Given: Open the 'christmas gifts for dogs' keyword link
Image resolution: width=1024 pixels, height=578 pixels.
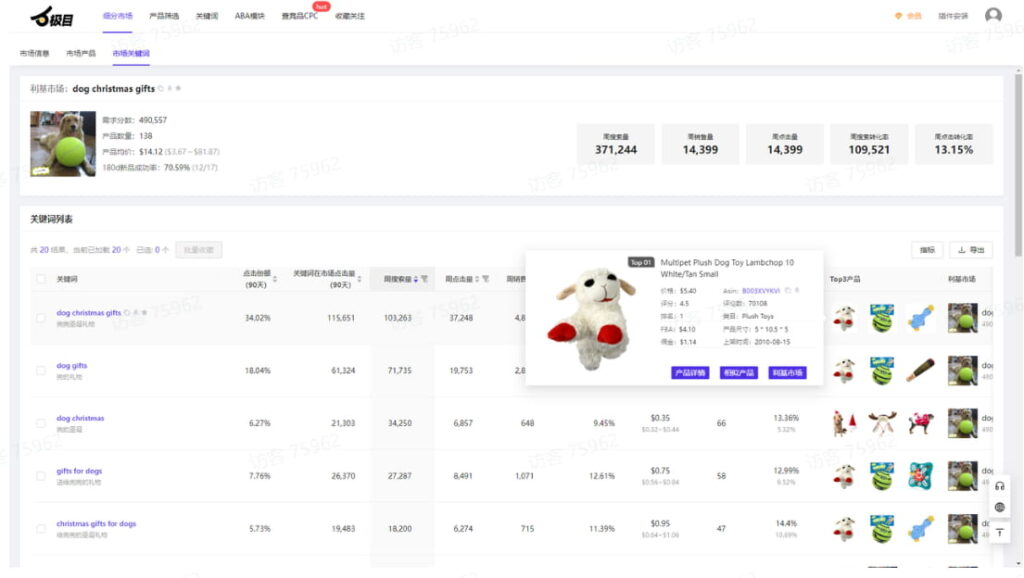Looking at the screenshot, I should 96,523.
